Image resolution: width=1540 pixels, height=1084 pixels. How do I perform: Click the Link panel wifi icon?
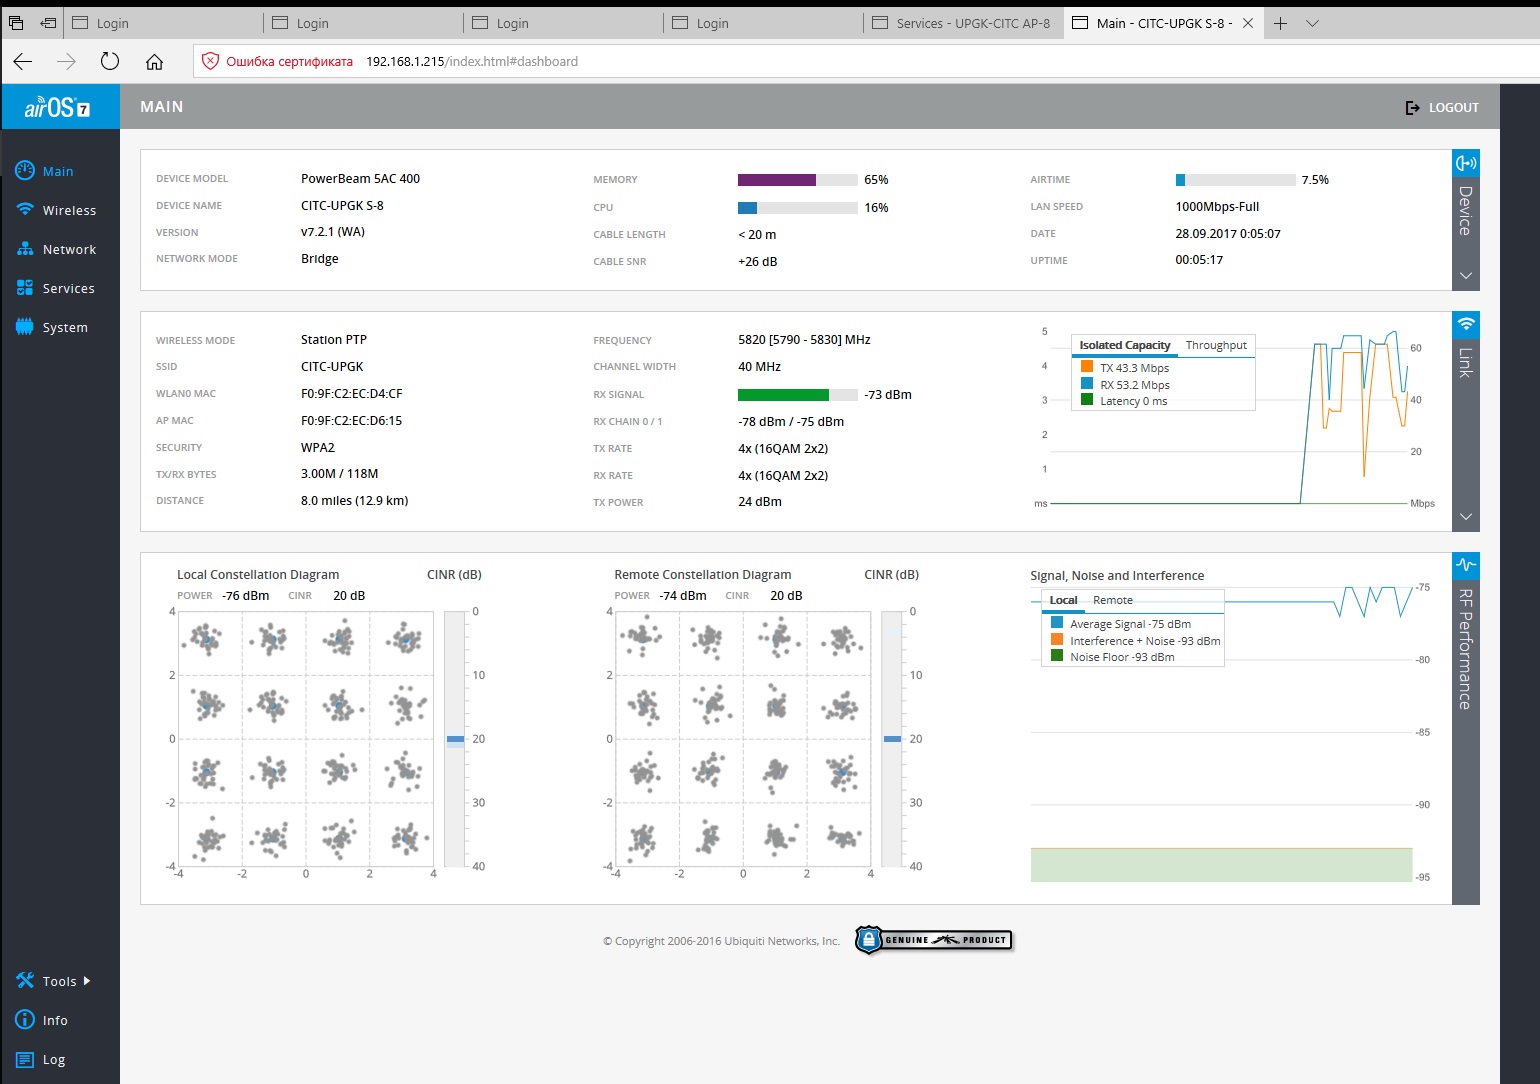(1466, 324)
